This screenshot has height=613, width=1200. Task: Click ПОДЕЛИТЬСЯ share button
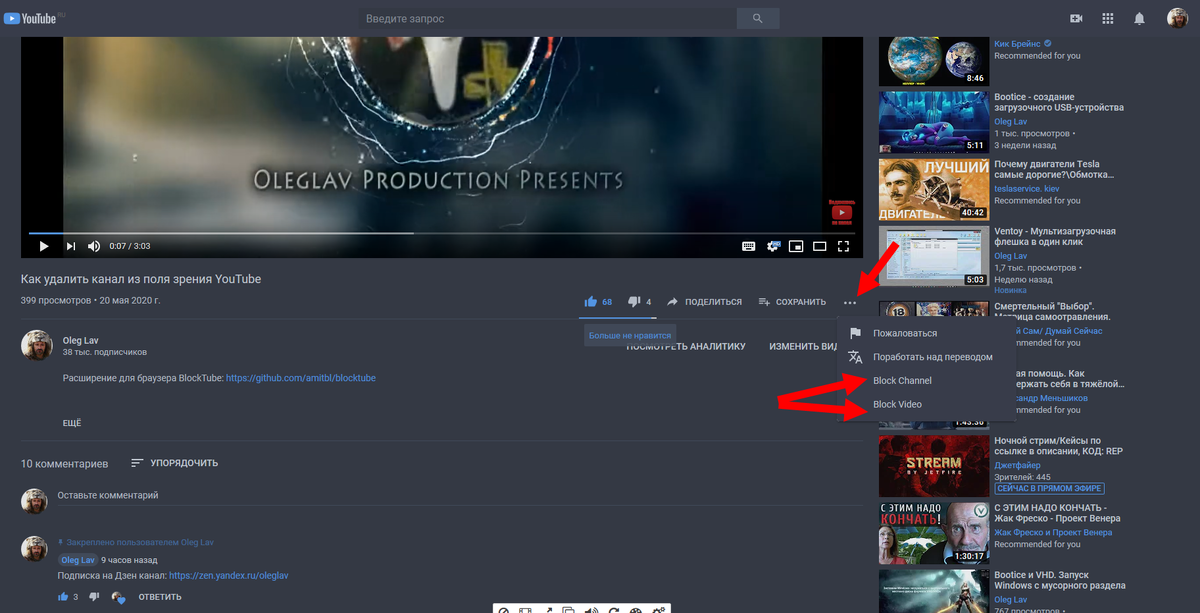(x=705, y=301)
